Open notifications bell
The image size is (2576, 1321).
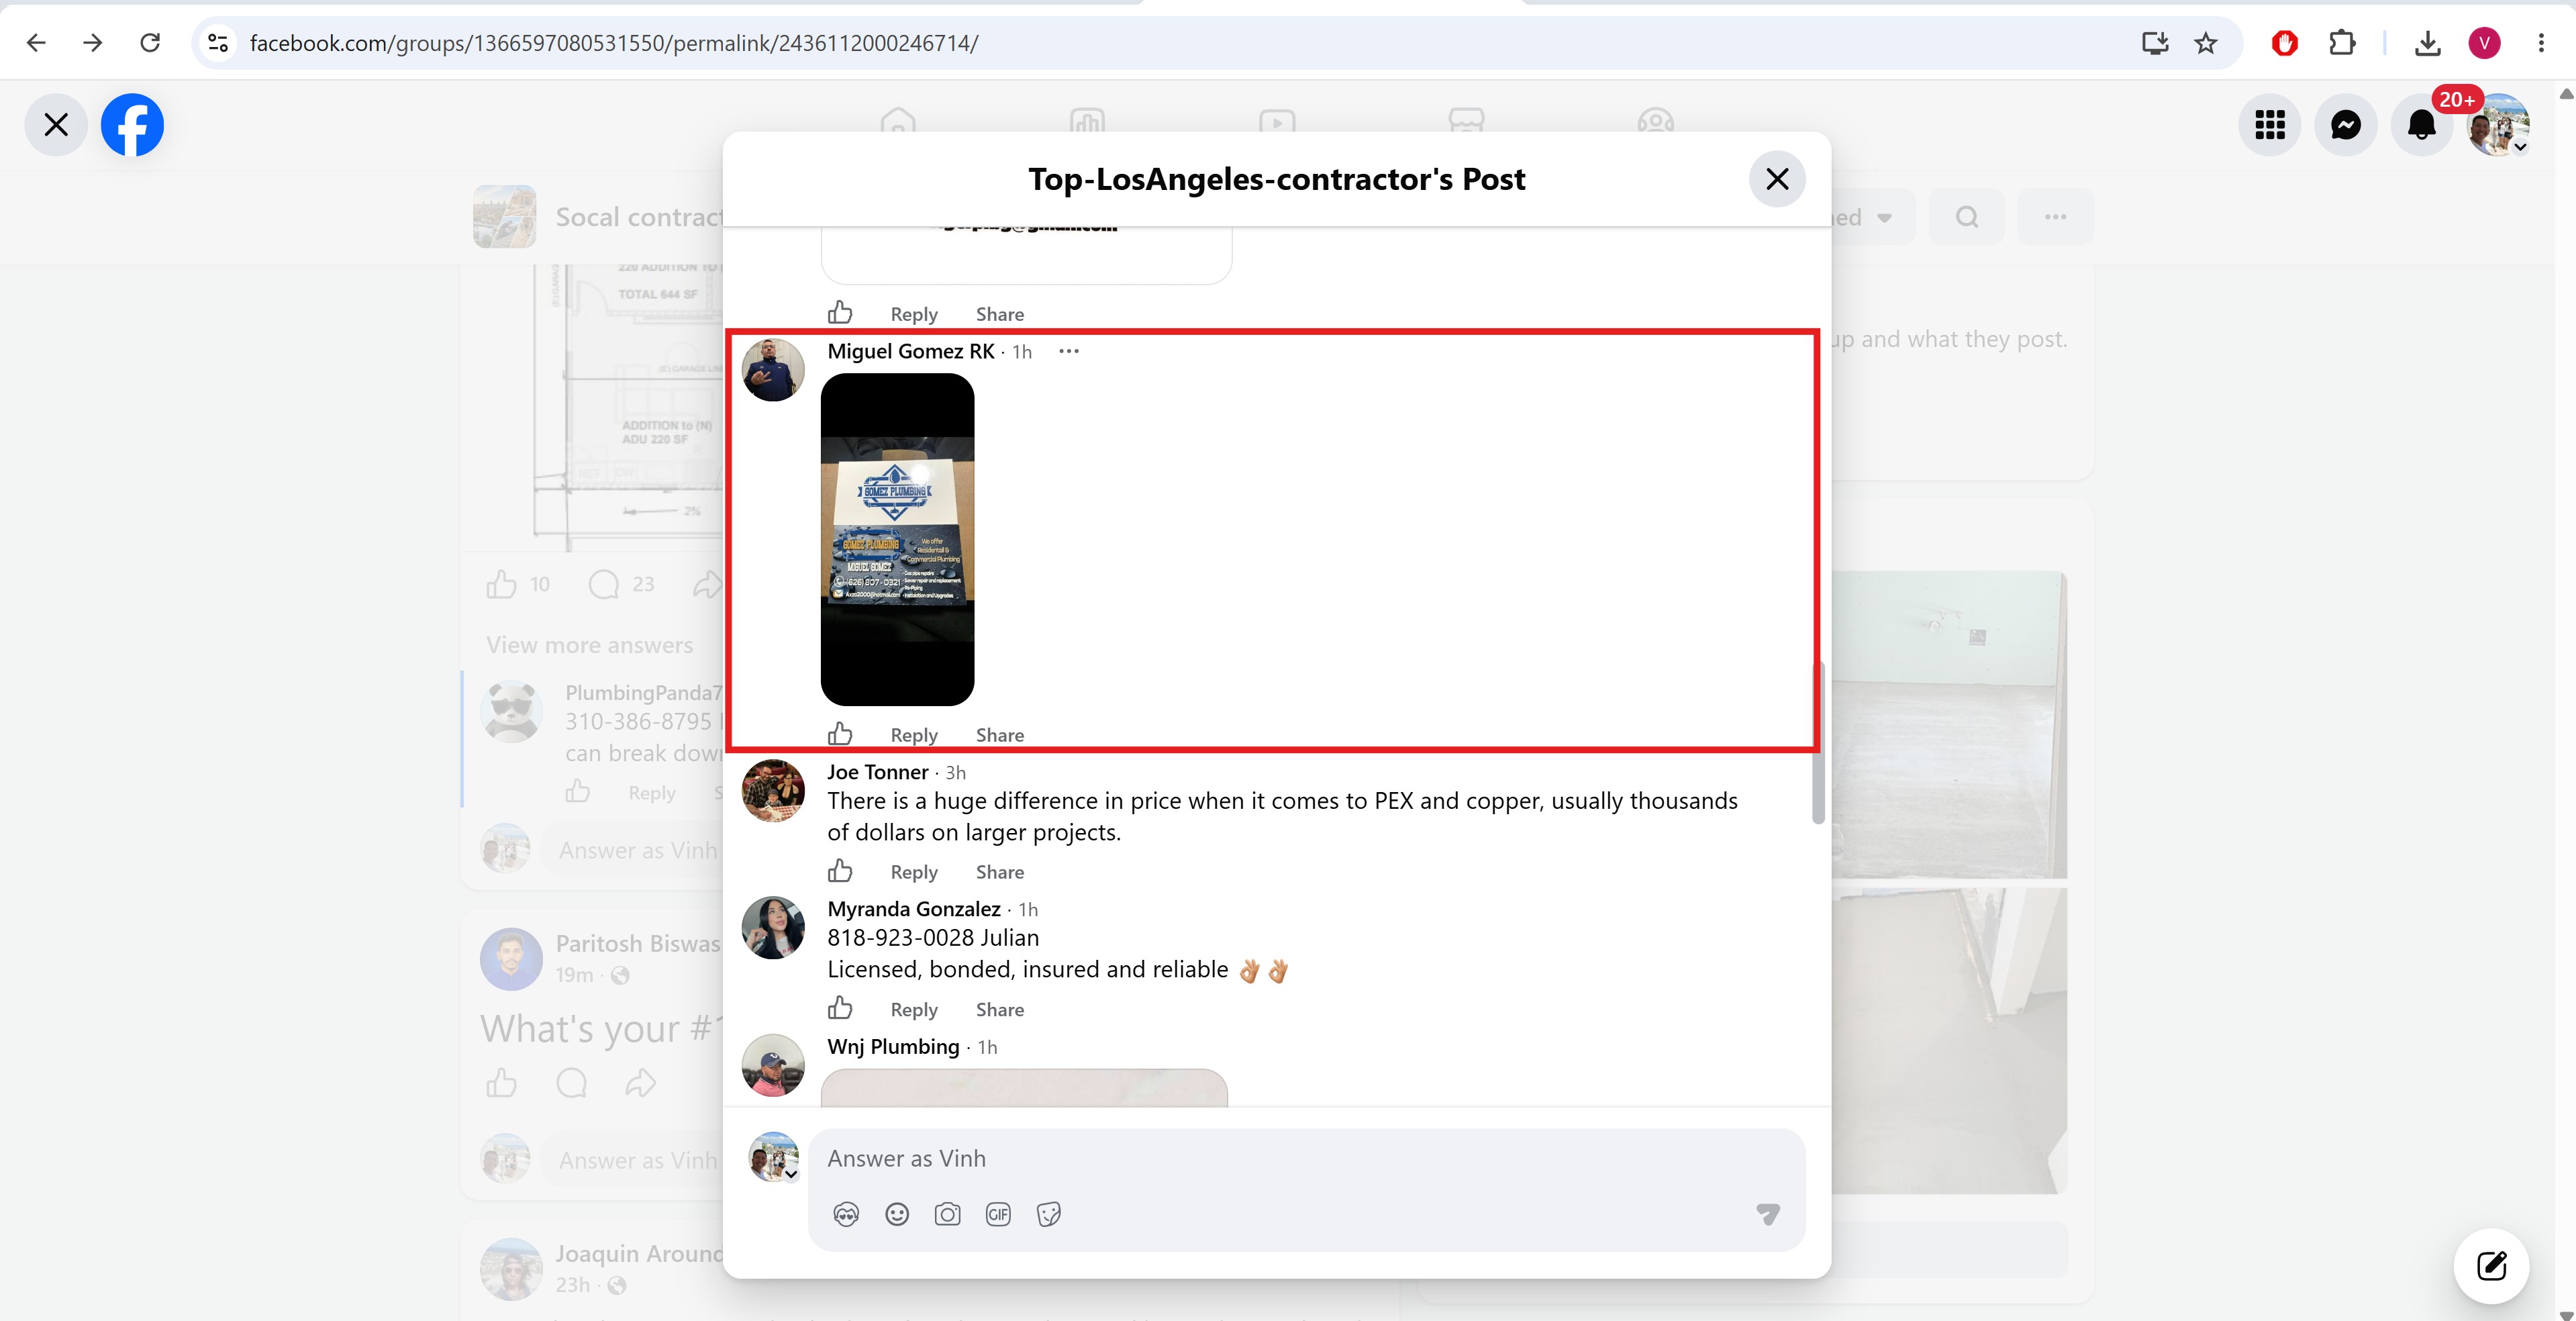2422,125
